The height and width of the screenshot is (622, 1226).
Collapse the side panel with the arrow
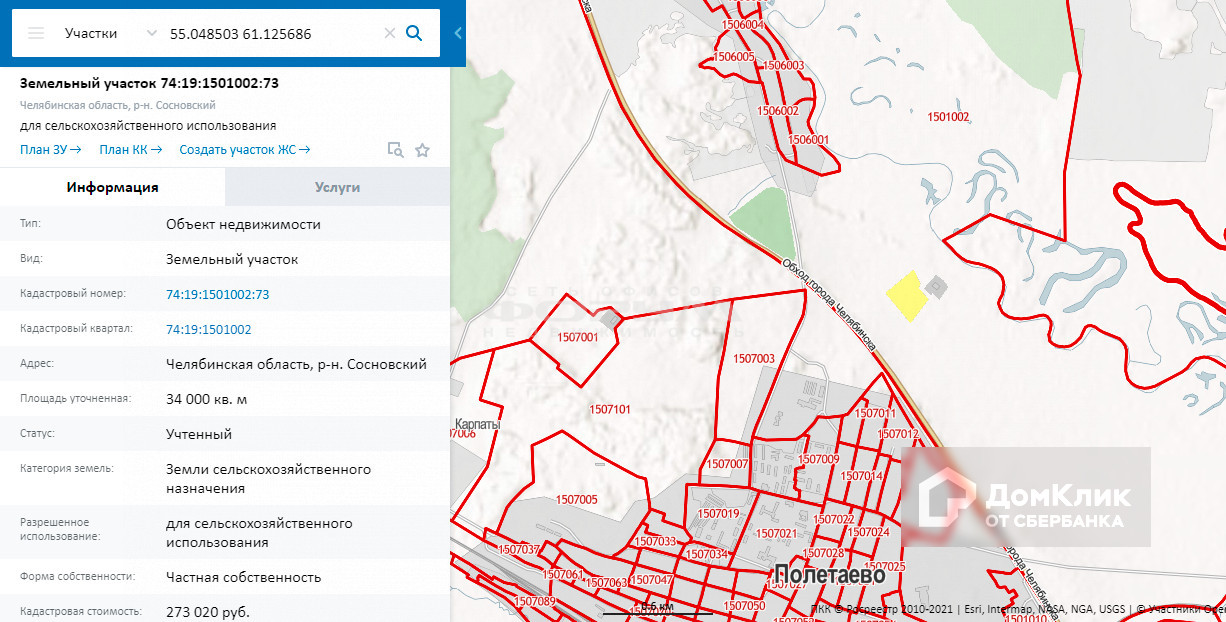click(458, 33)
